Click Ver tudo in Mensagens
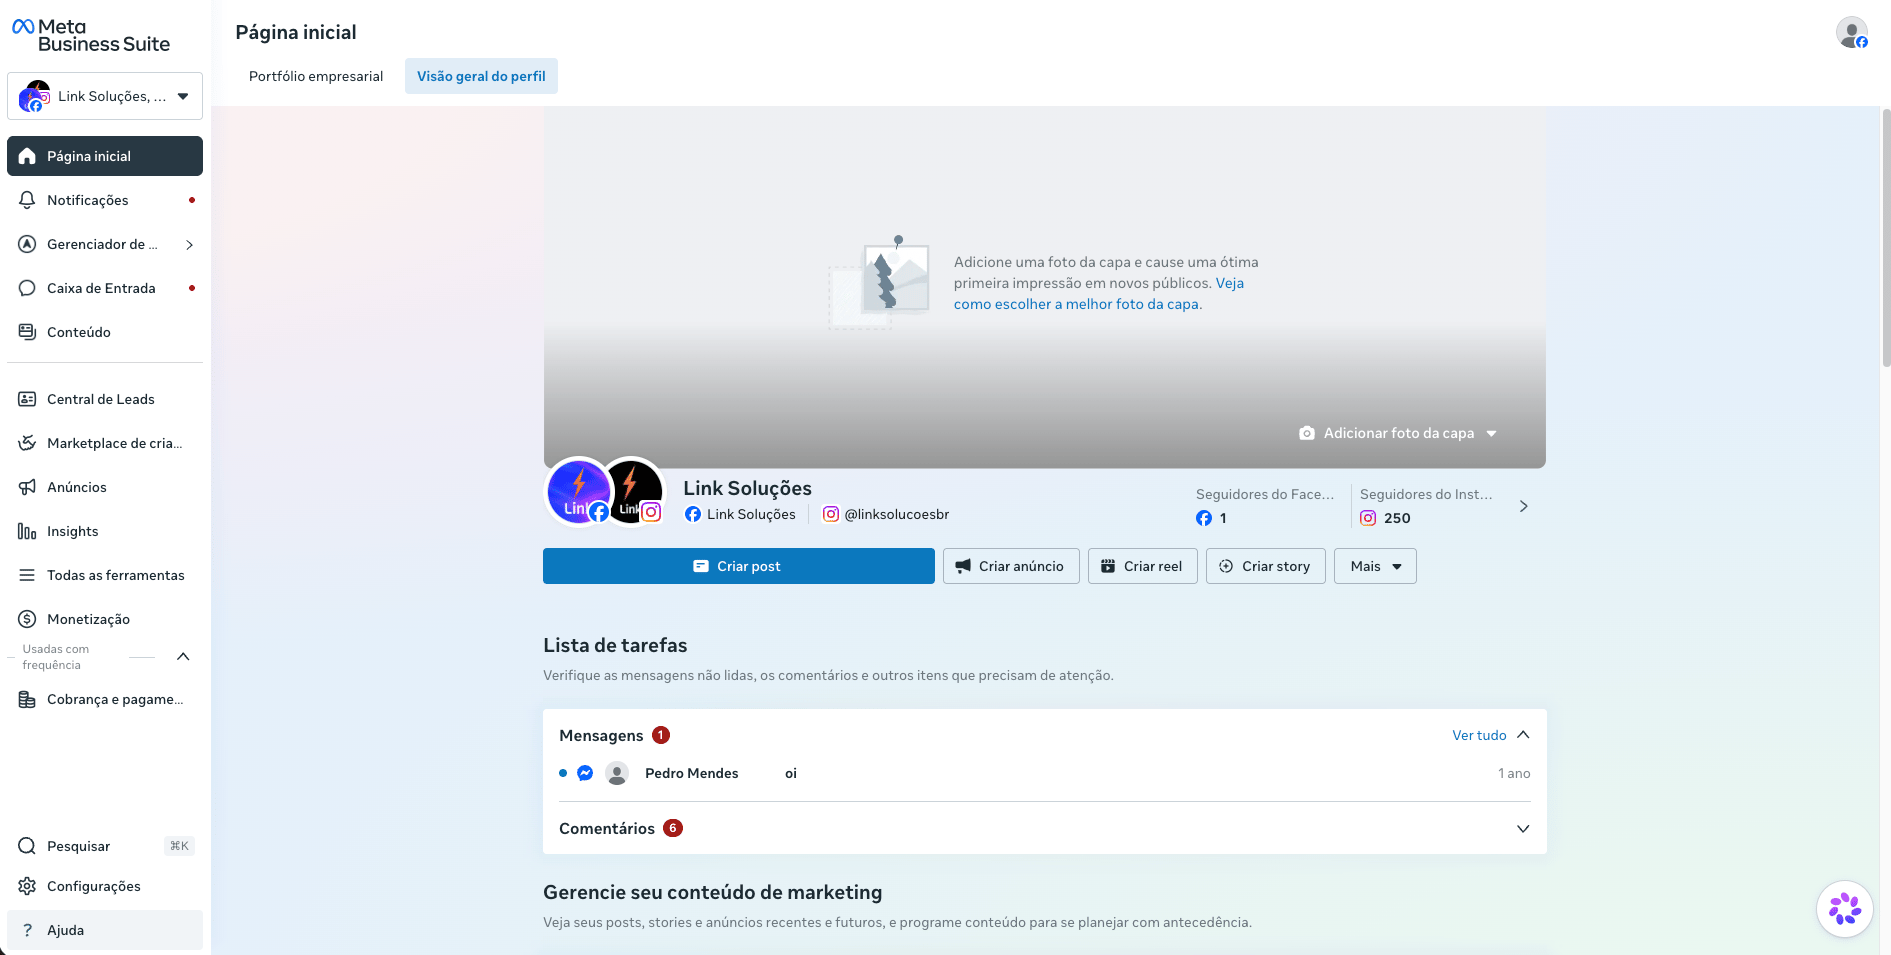 click(x=1479, y=735)
